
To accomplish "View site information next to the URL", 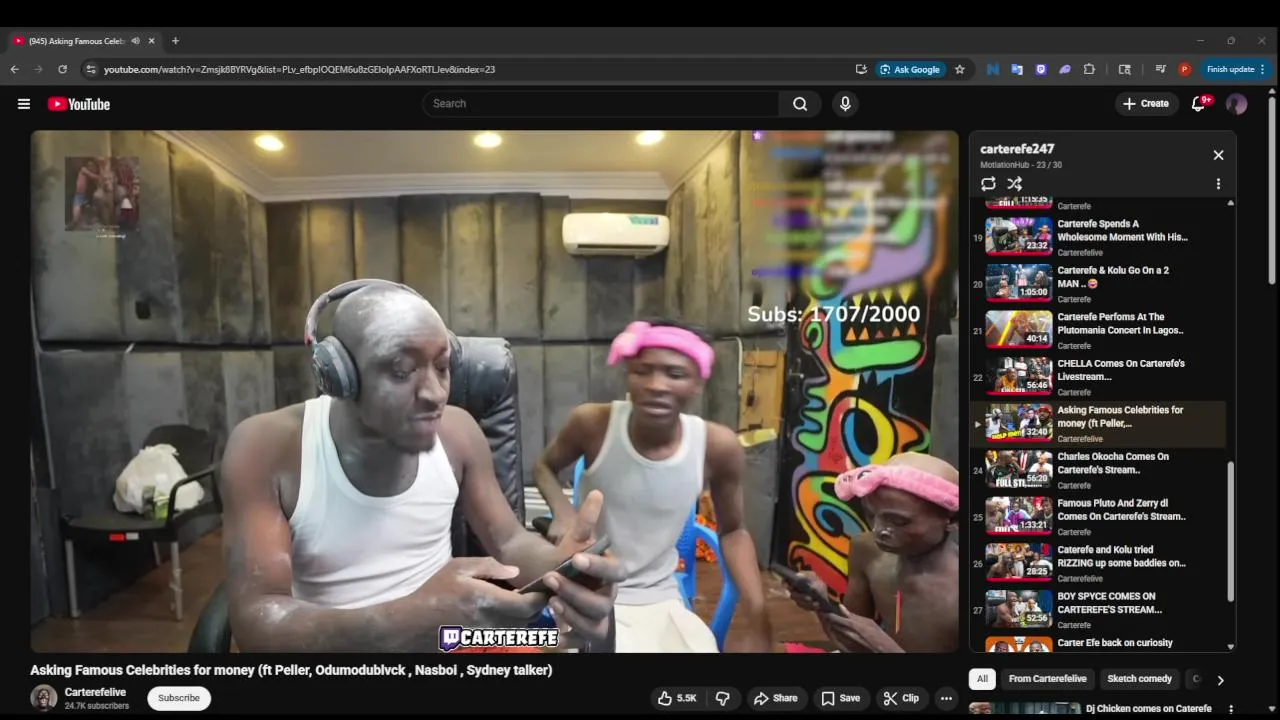I will pos(91,69).
